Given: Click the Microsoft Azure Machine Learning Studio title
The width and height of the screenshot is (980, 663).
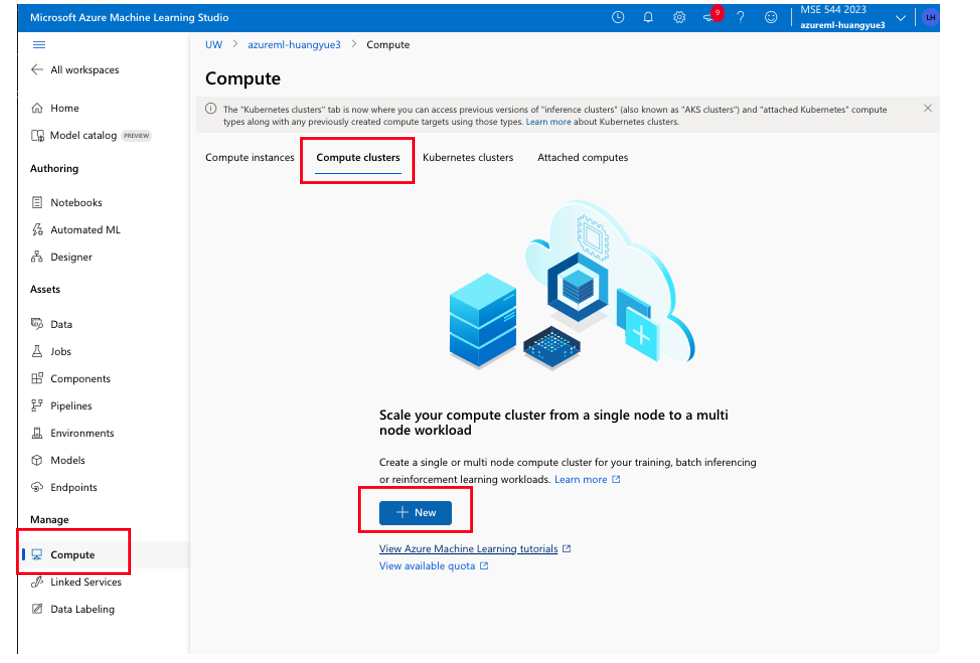Looking at the screenshot, I should 129,17.
